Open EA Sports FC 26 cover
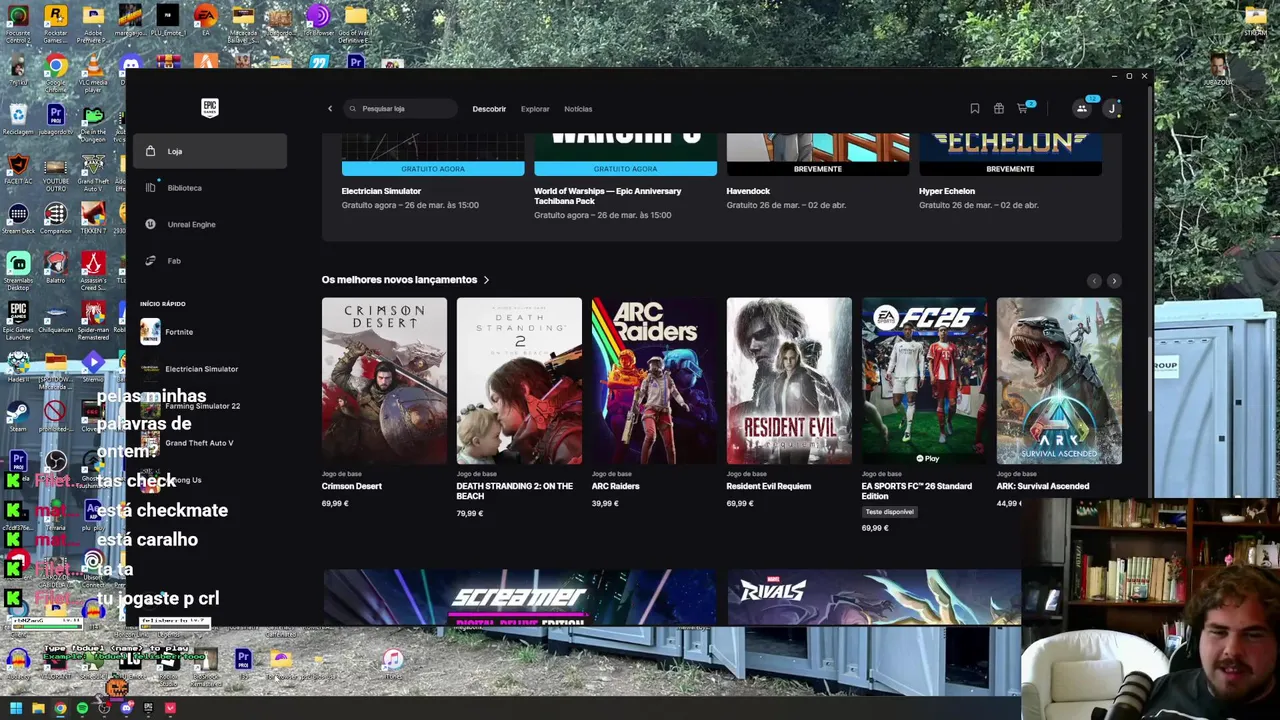This screenshot has width=1280, height=720. point(924,381)
